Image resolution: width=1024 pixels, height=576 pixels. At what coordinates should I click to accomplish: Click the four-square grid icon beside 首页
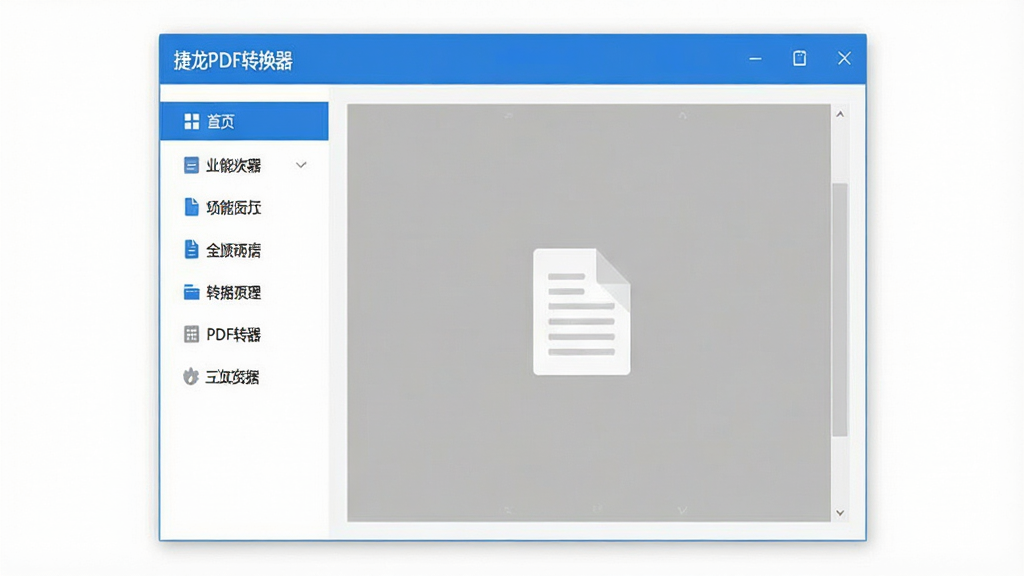[x=191, y=121]
